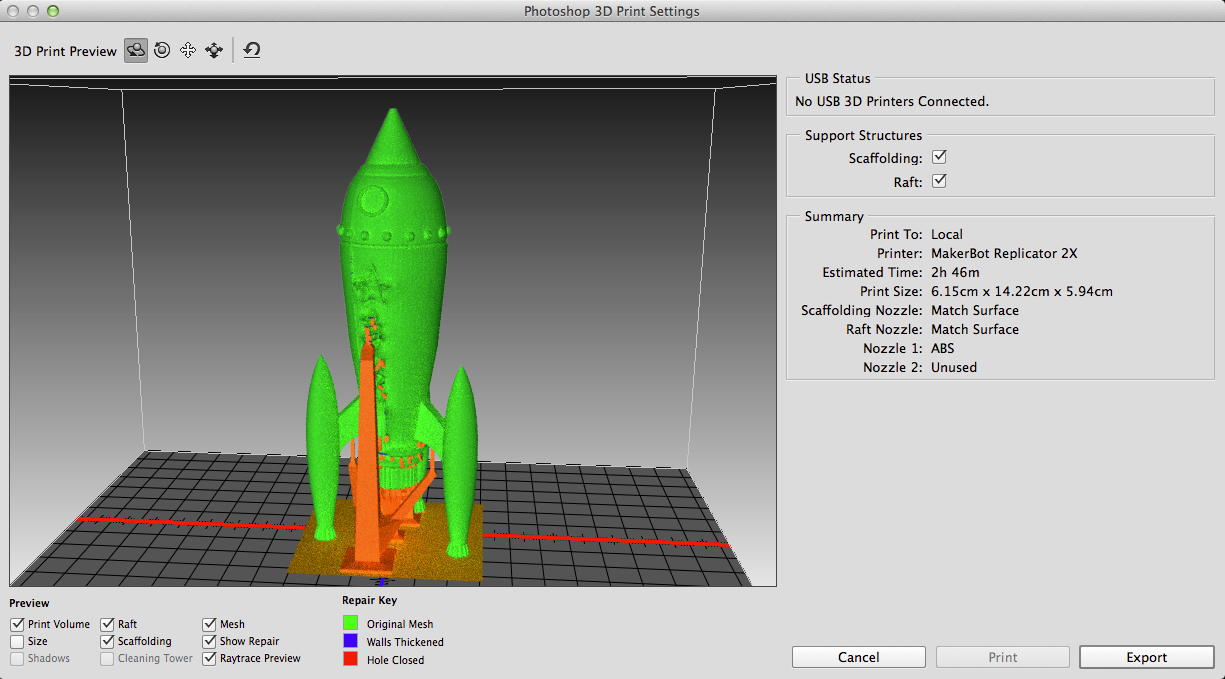This screenshot has width=1225, height=679.
Task: Click the reset camera view icon
Action: coord(252,50)
